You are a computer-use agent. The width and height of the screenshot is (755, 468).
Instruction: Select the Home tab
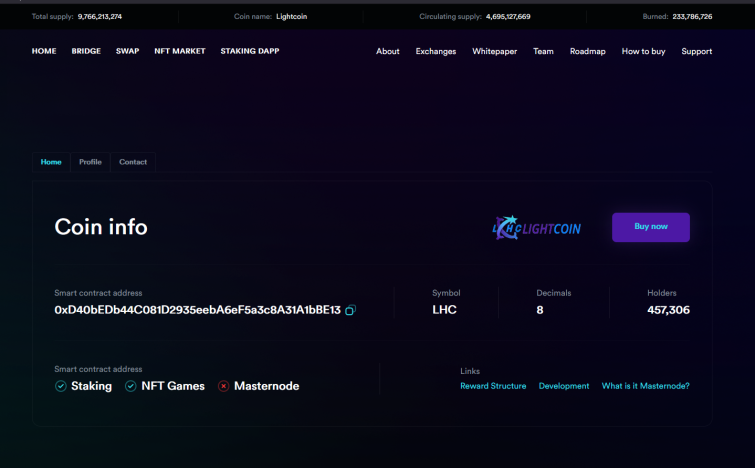[51, 162]
